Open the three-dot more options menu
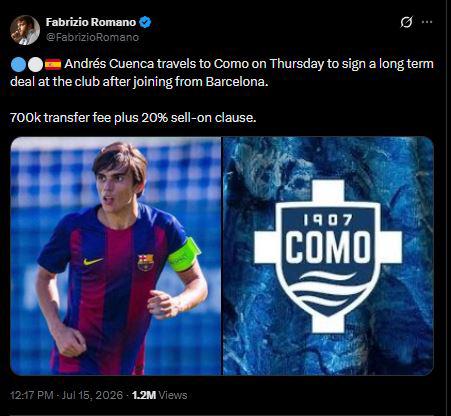The width and height of the screenshot is (451, 416). coord(427,22)
